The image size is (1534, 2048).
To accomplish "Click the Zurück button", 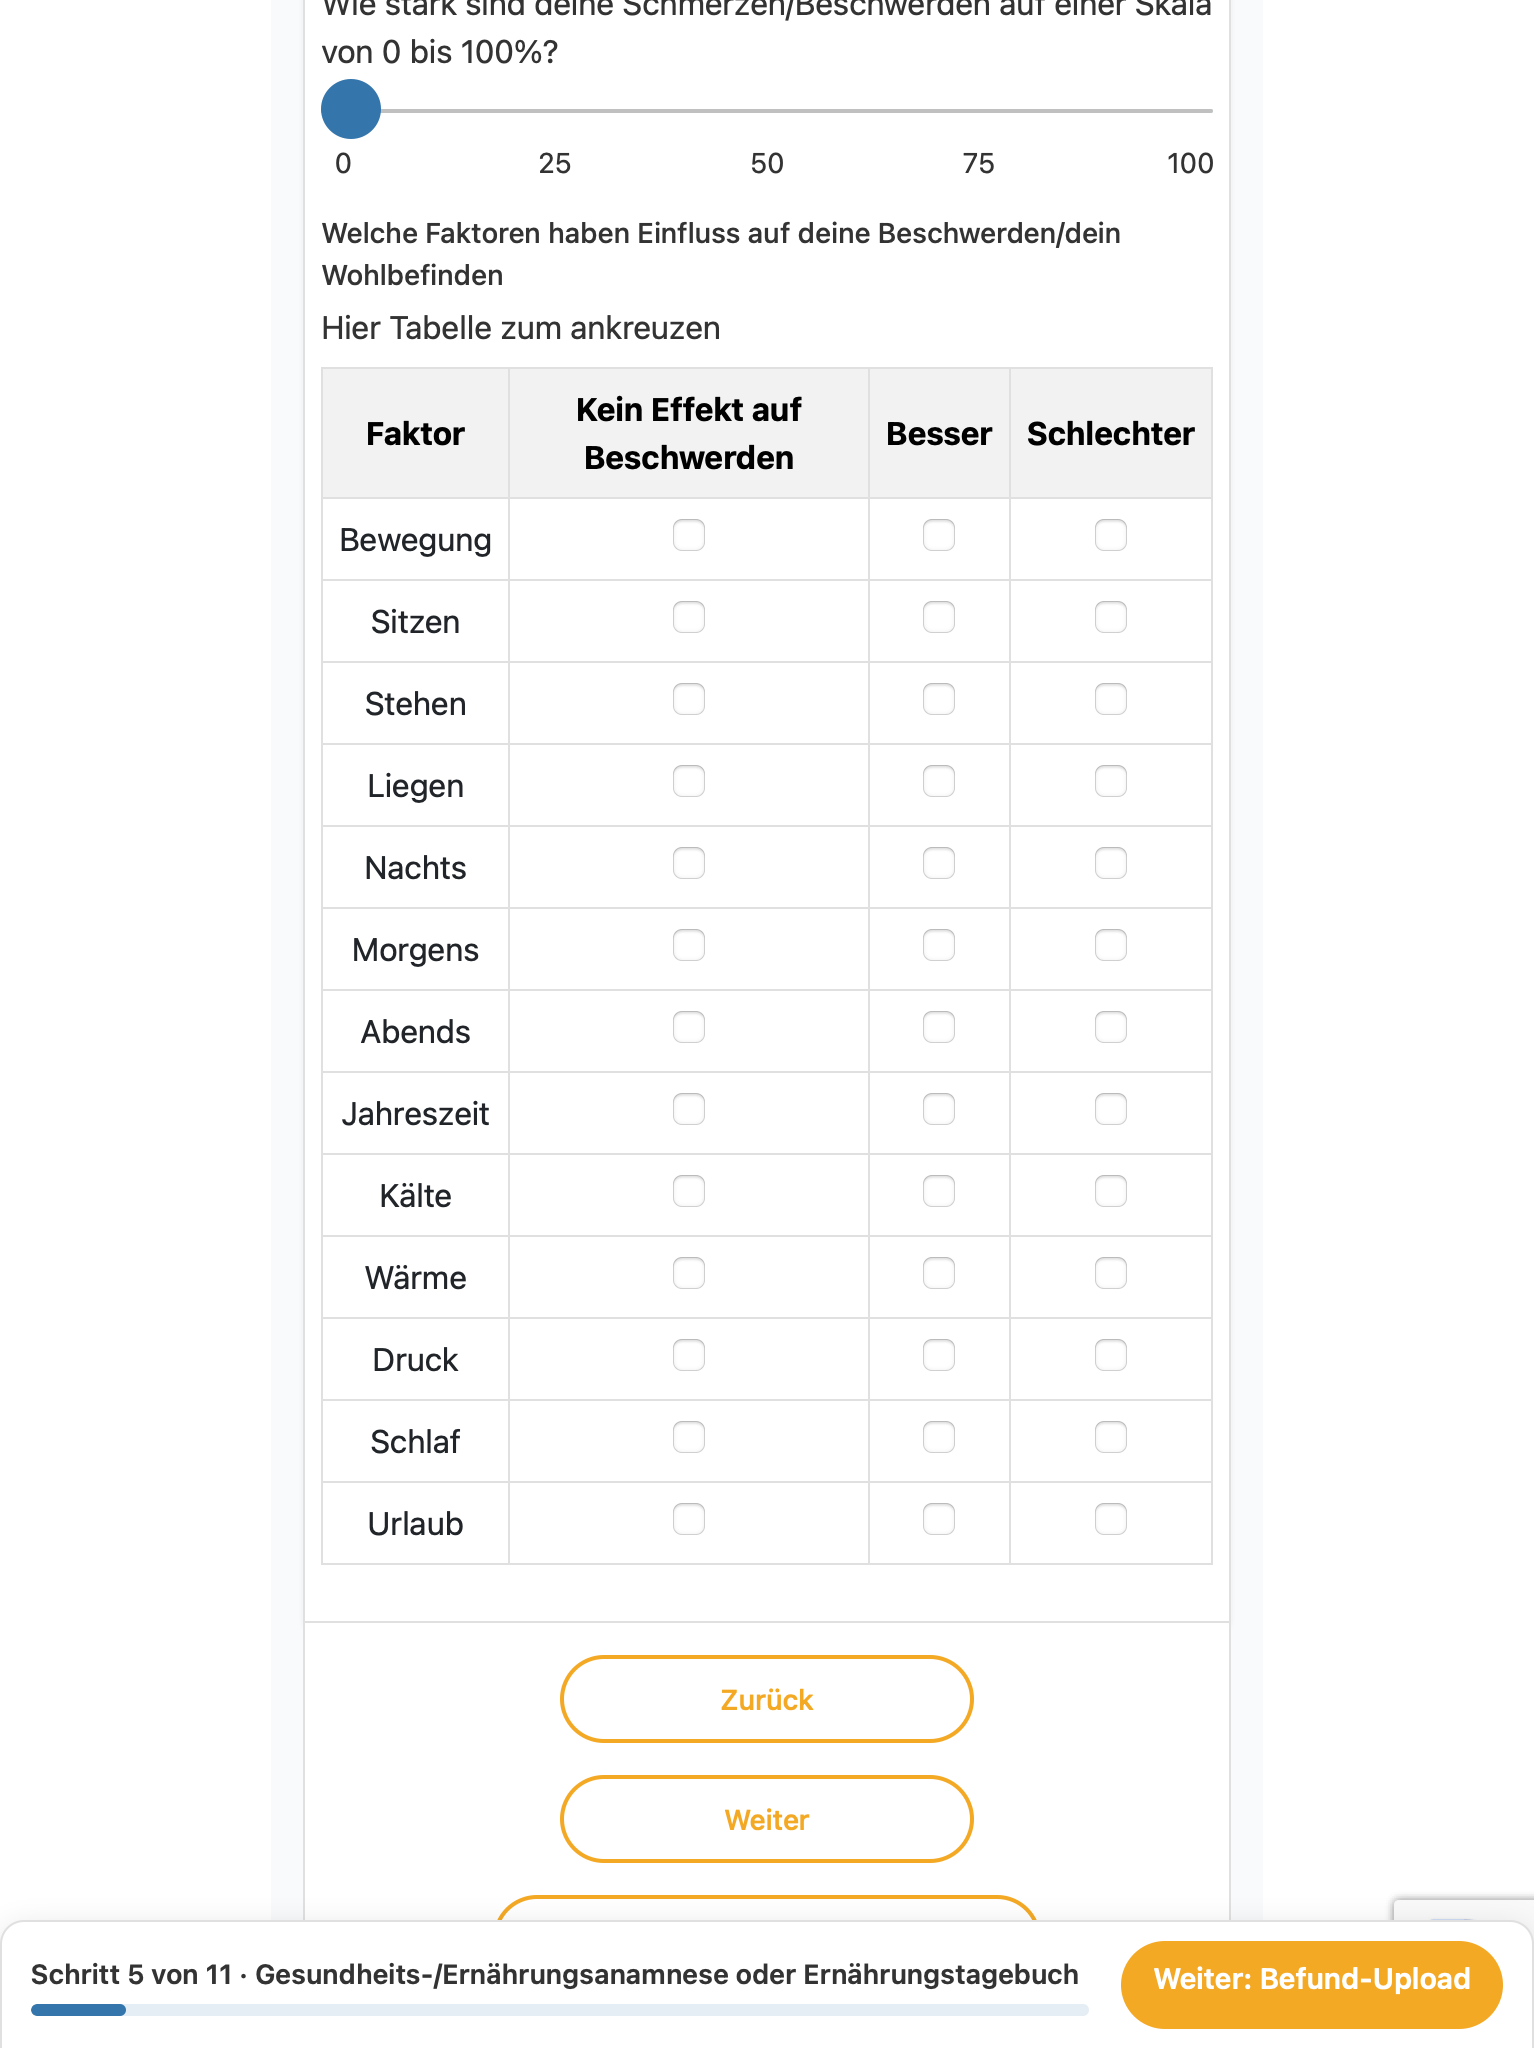I will [766, 1699].
